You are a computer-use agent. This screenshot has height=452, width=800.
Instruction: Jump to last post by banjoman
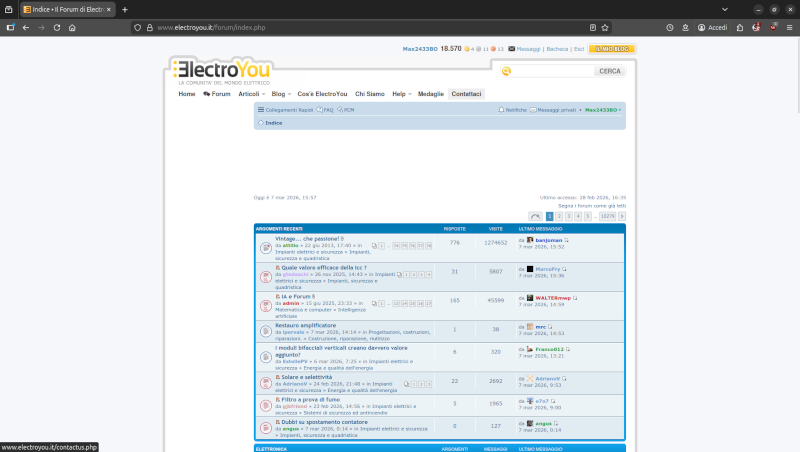(566, 240)
